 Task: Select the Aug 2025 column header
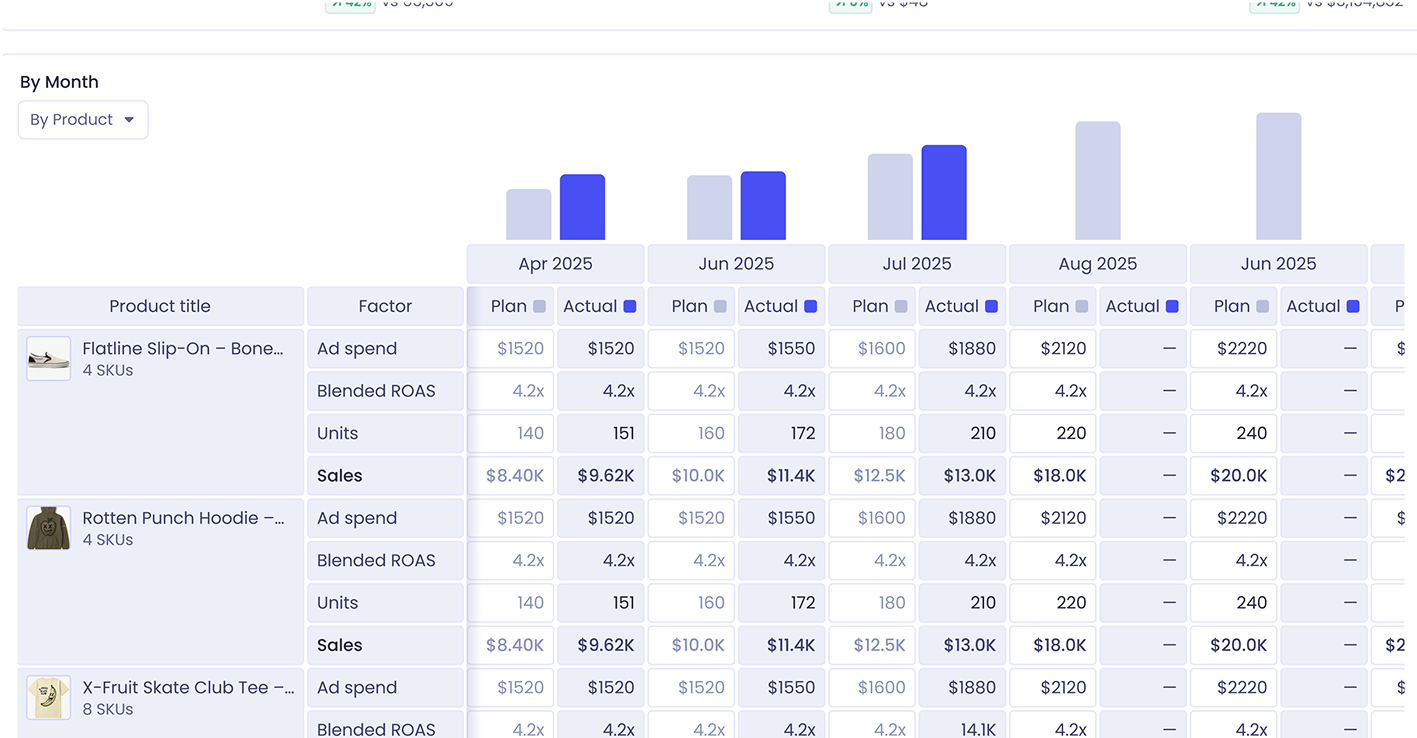[x=1098, y=264]
